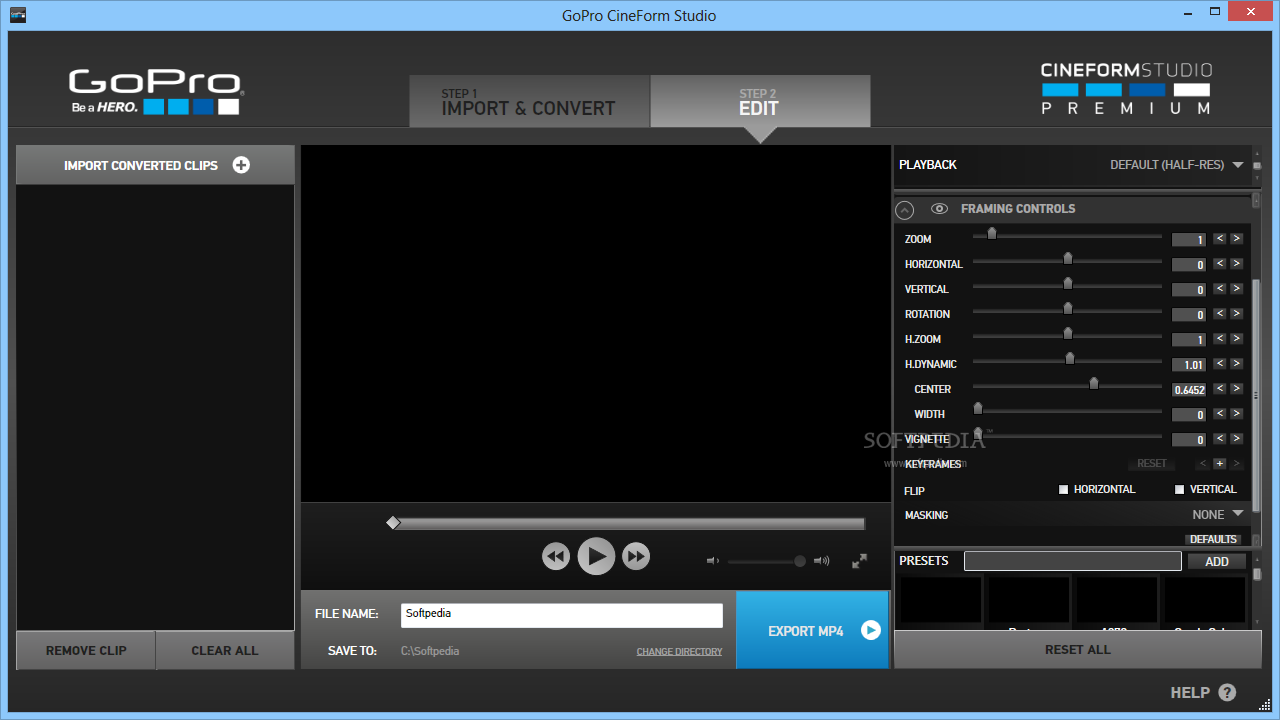Viewport: 1280px width, 720px height.
Task: Increase Zoom value with right arrow
Action: (x=1237, y=239)
